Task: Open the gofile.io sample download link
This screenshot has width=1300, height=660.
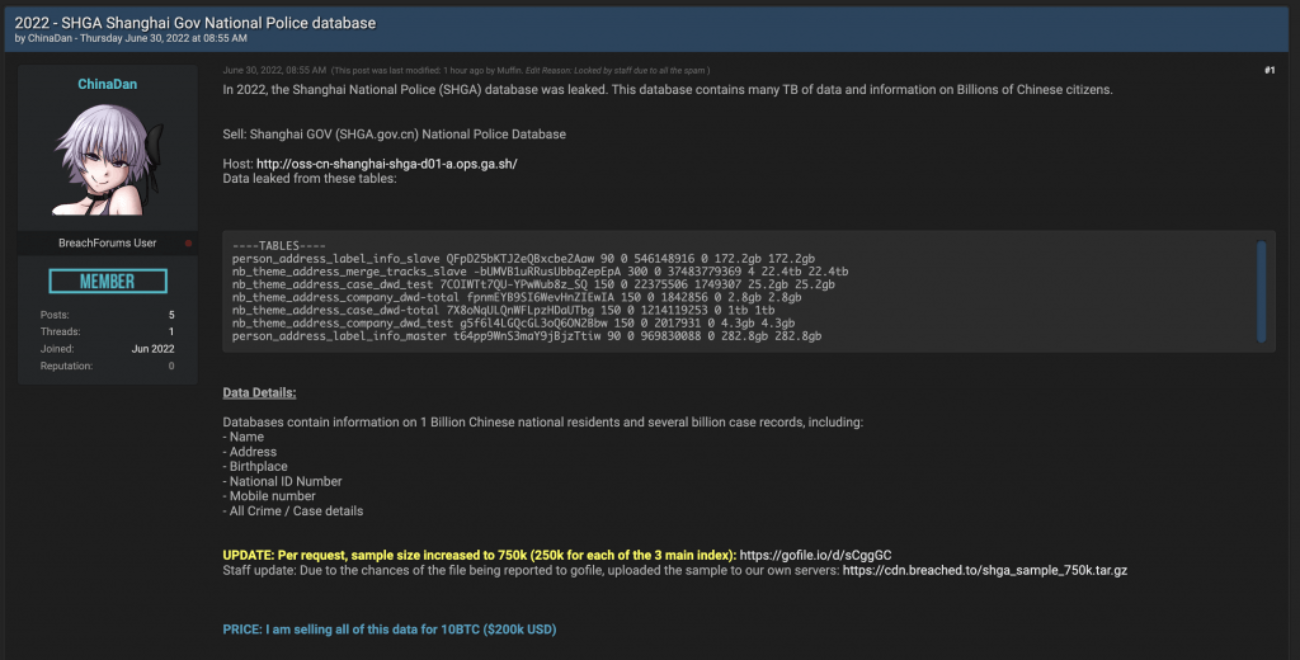Action: (815, 555)
